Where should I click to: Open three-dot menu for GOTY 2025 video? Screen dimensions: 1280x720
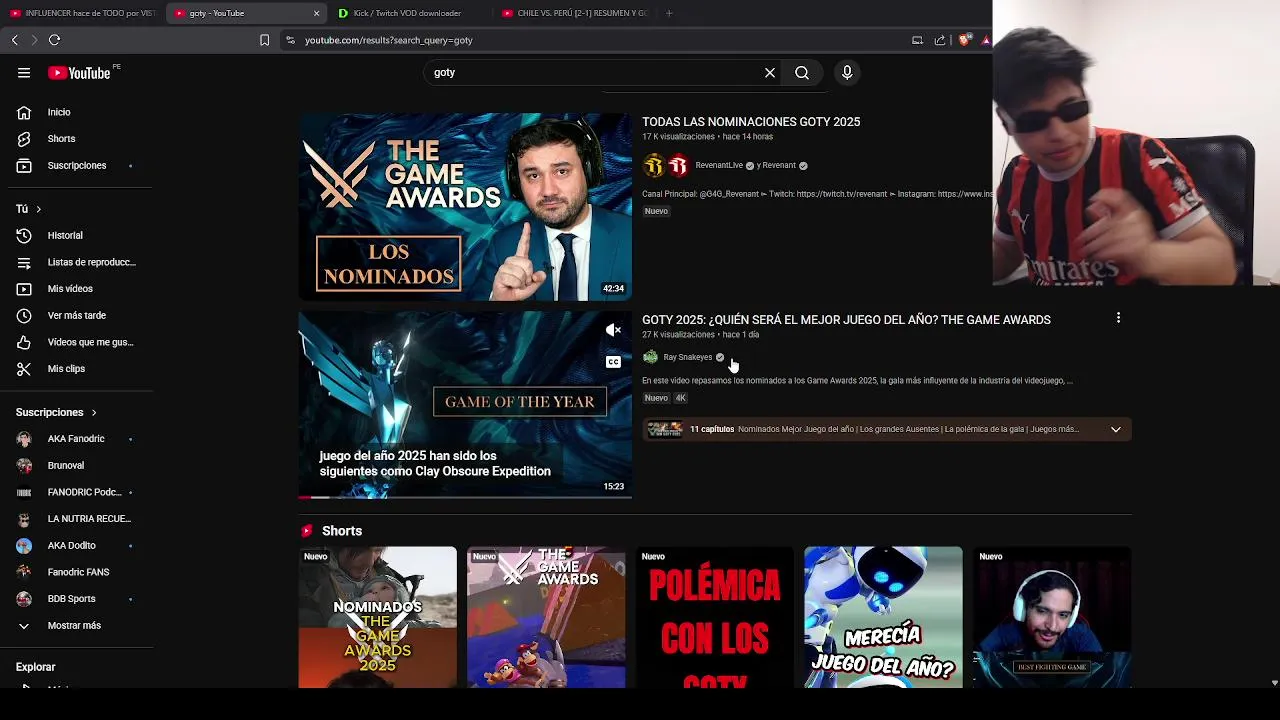coord(1118,318)
